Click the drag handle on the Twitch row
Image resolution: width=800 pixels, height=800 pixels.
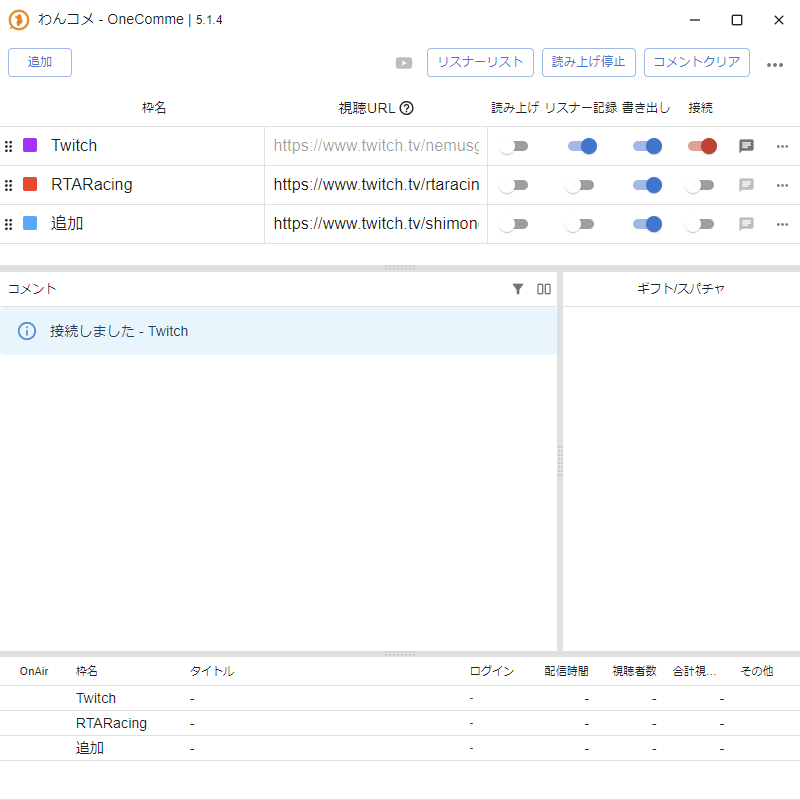tap(9, 146)
